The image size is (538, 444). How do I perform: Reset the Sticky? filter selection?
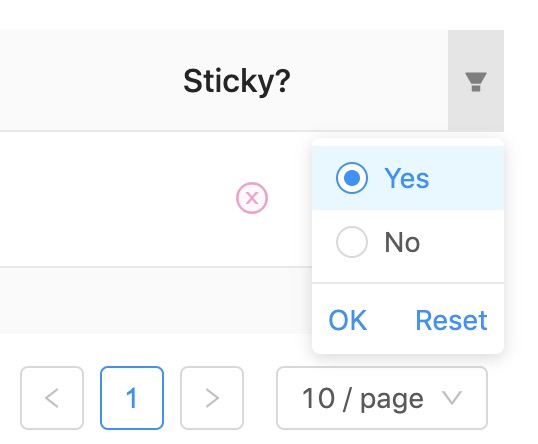click(451, 320)
